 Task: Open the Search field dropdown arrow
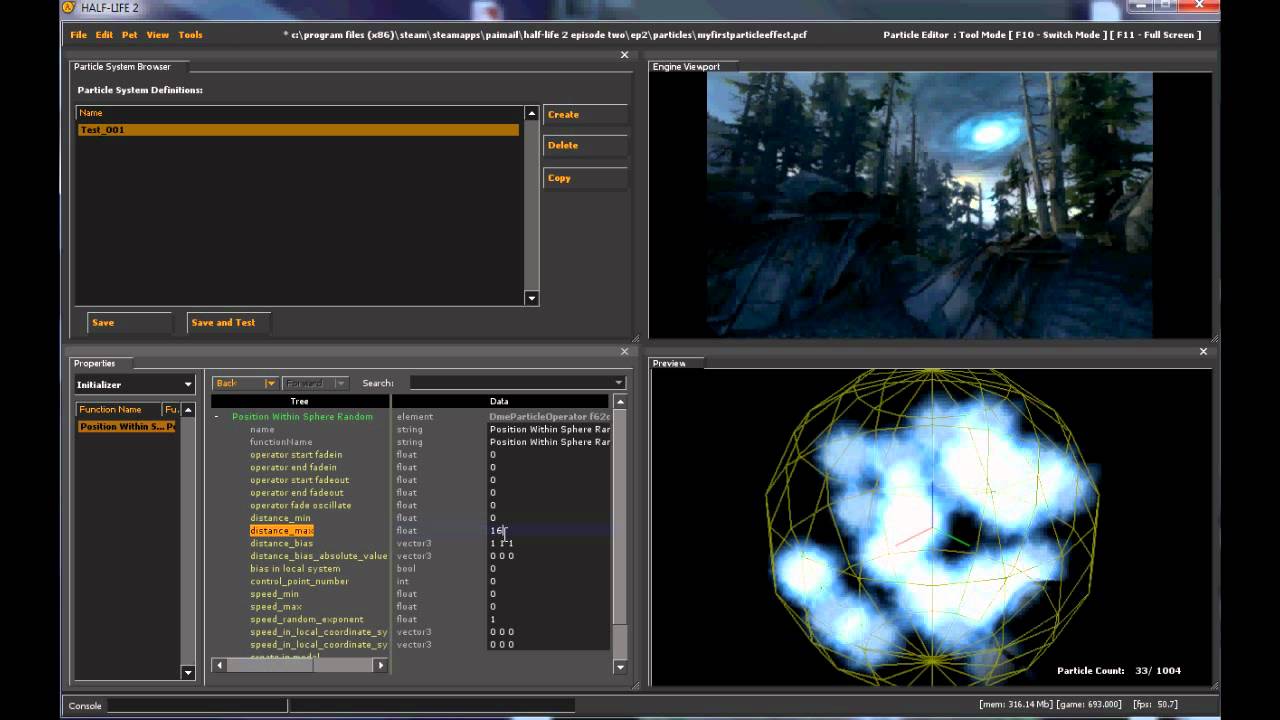pyautogui.click(x=618, y=383)
